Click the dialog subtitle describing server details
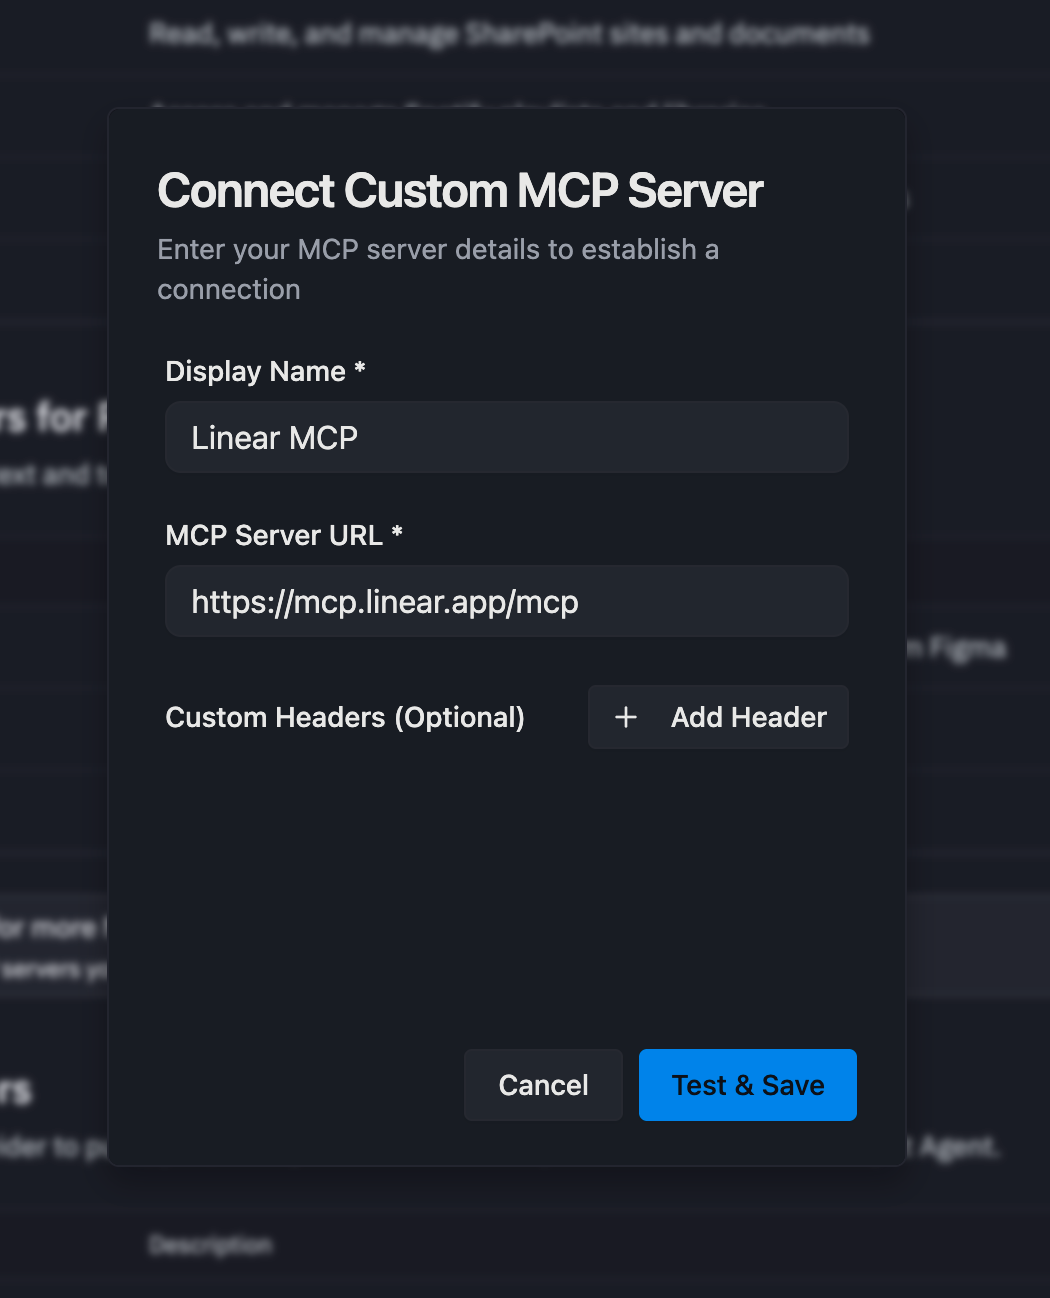 coord(438,269)
